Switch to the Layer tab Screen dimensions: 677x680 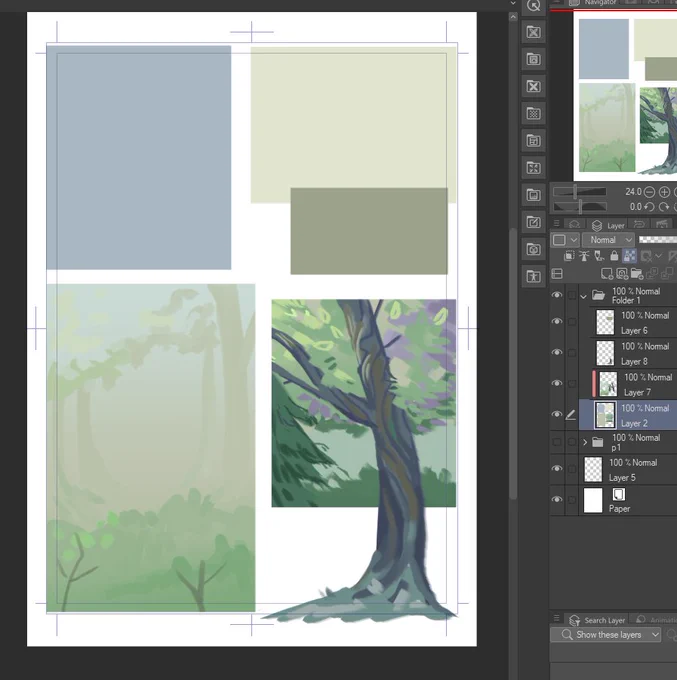tap(608, 226)
